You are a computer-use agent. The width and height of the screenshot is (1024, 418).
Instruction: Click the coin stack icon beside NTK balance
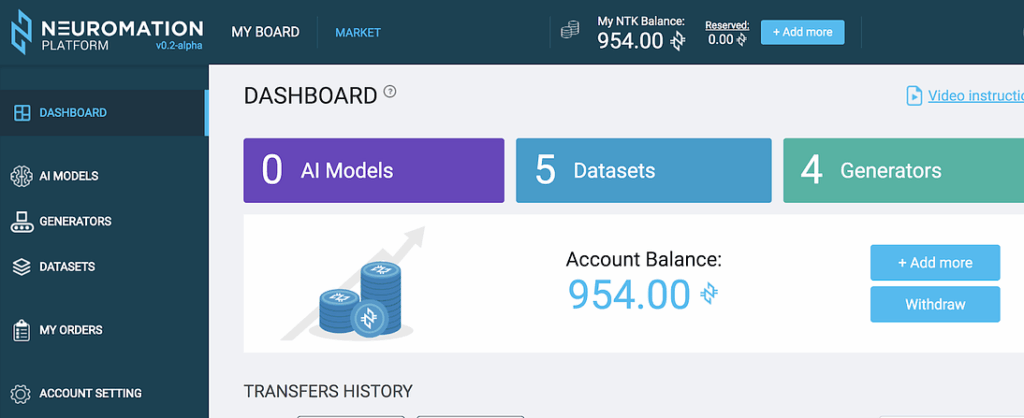pos(570,32)
